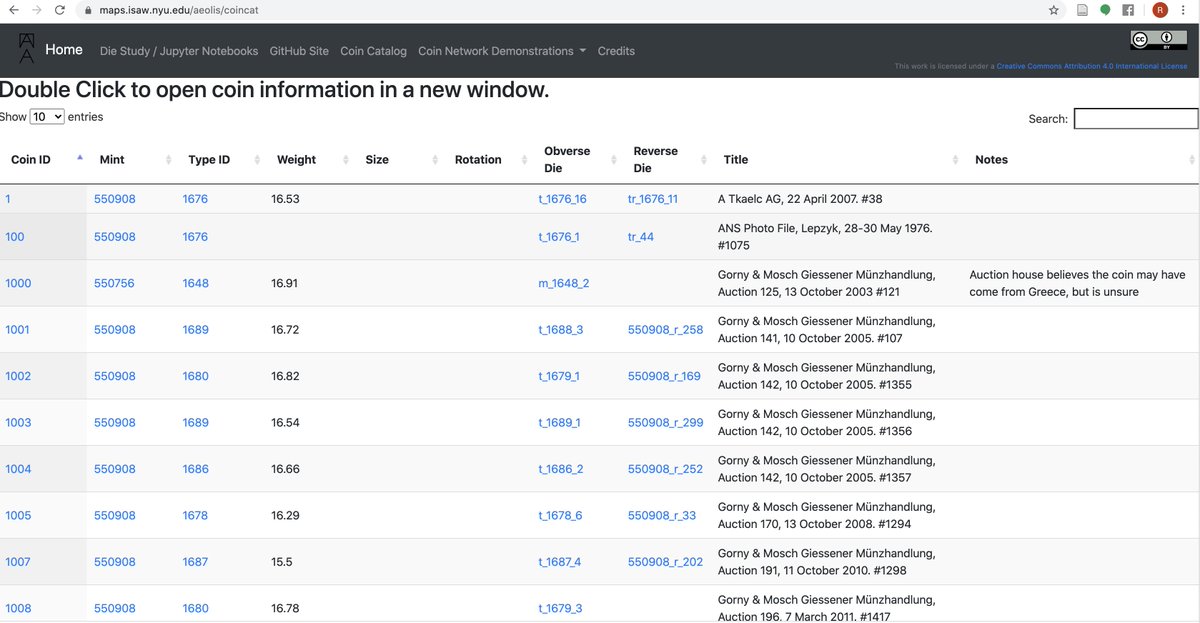This screenshot has height=623, width=1200.
Task: Sort table by Size column
Action: pos(399,160)
